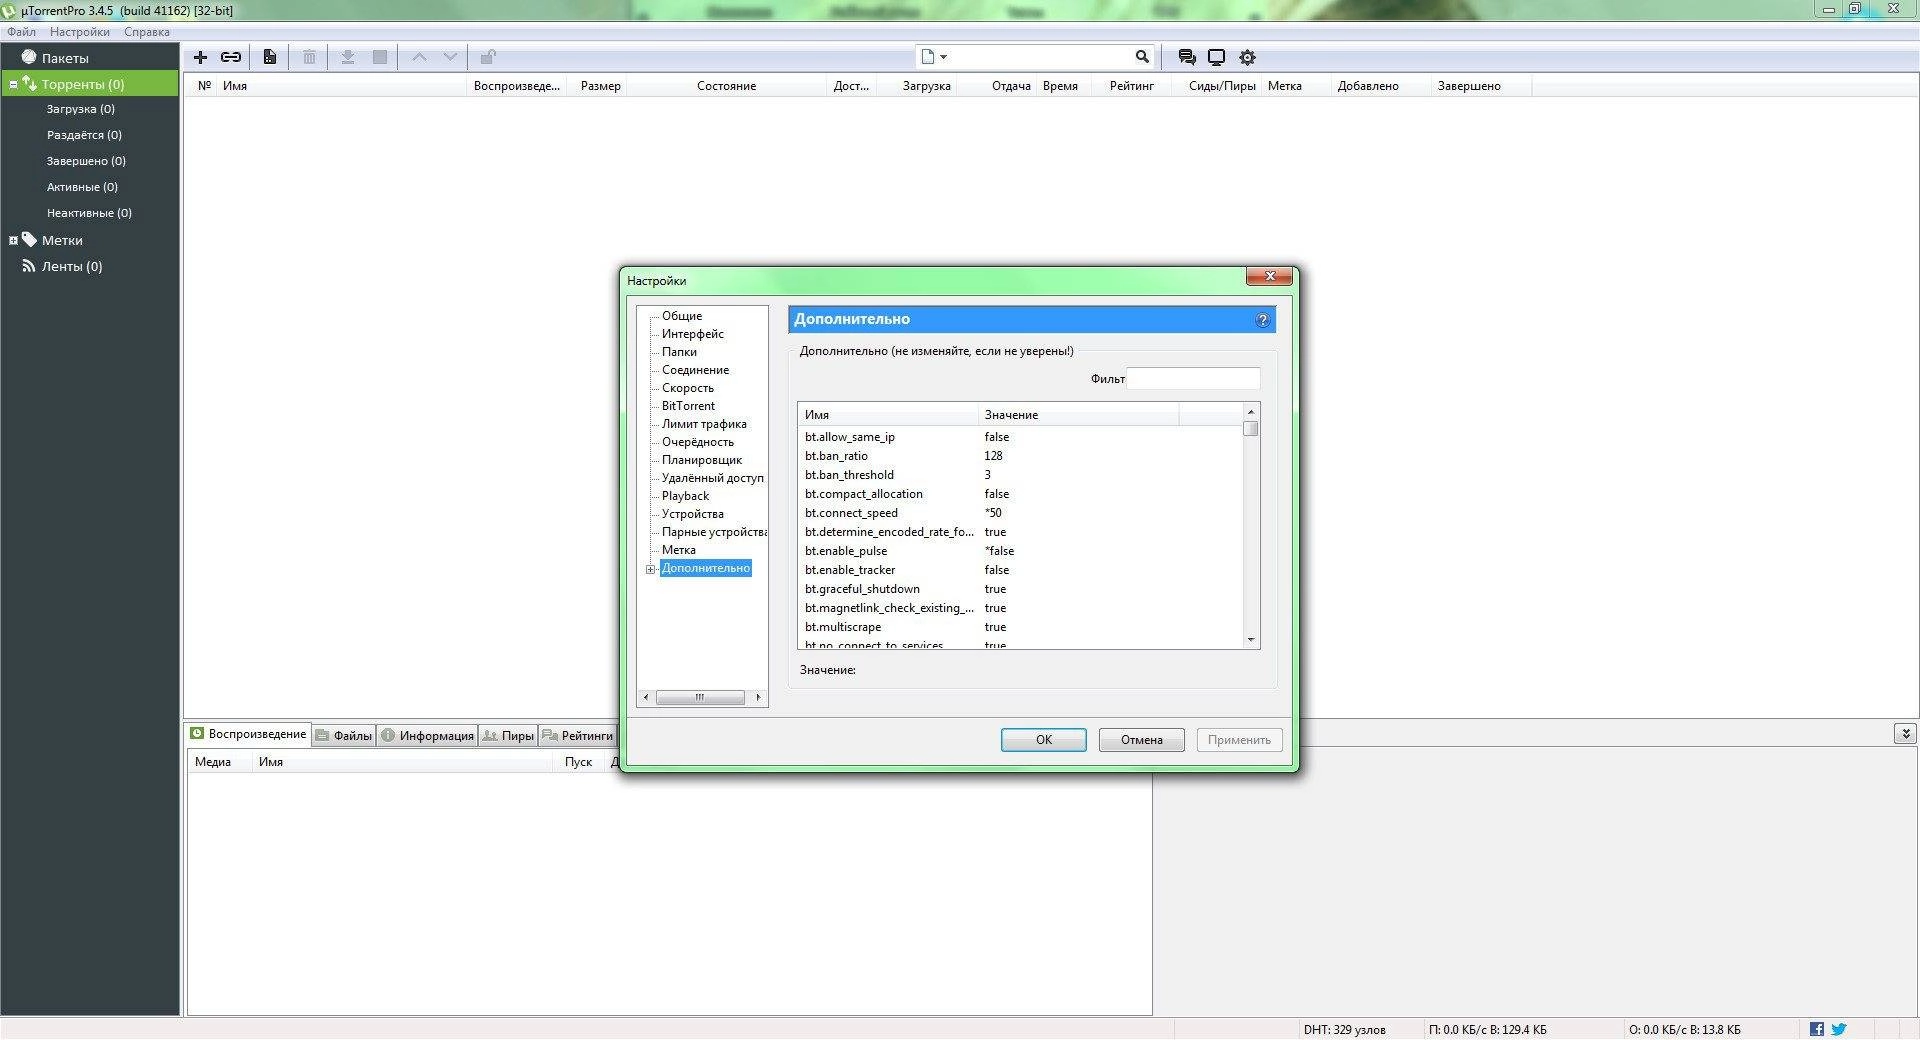Screen dimensions: 1920x1040
Task: Expand the Метки tree item
Action: pyautogui.click(x=14, y=240)
